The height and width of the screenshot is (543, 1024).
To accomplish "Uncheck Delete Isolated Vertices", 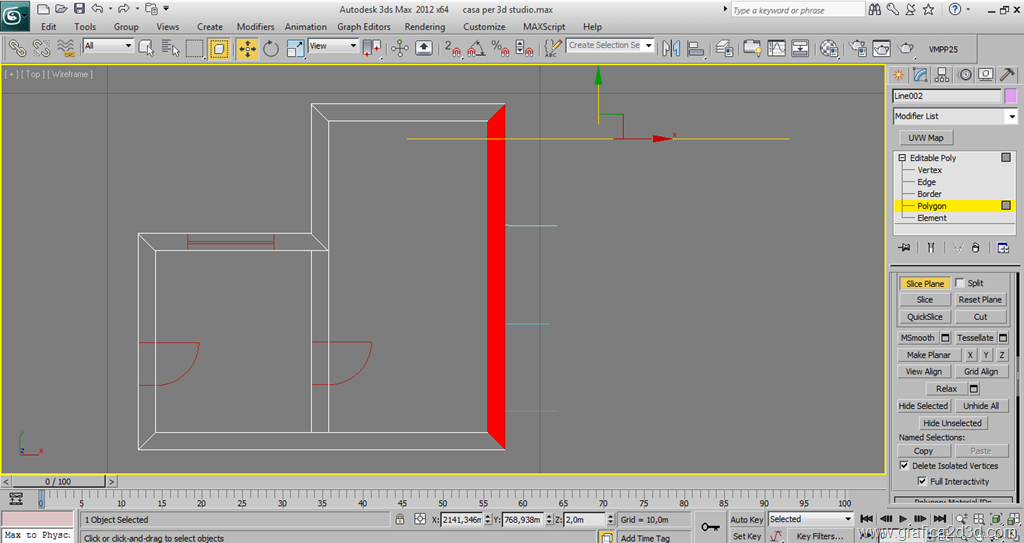I will pos(905,465).
